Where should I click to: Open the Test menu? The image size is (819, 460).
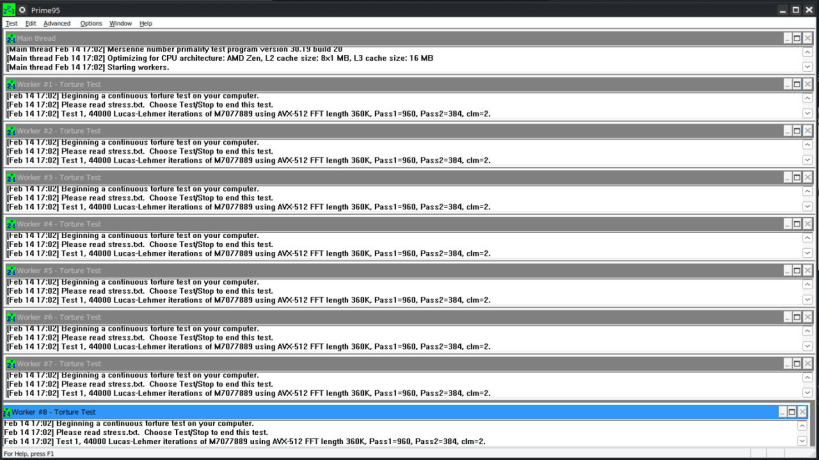click(x=11, y=23)
